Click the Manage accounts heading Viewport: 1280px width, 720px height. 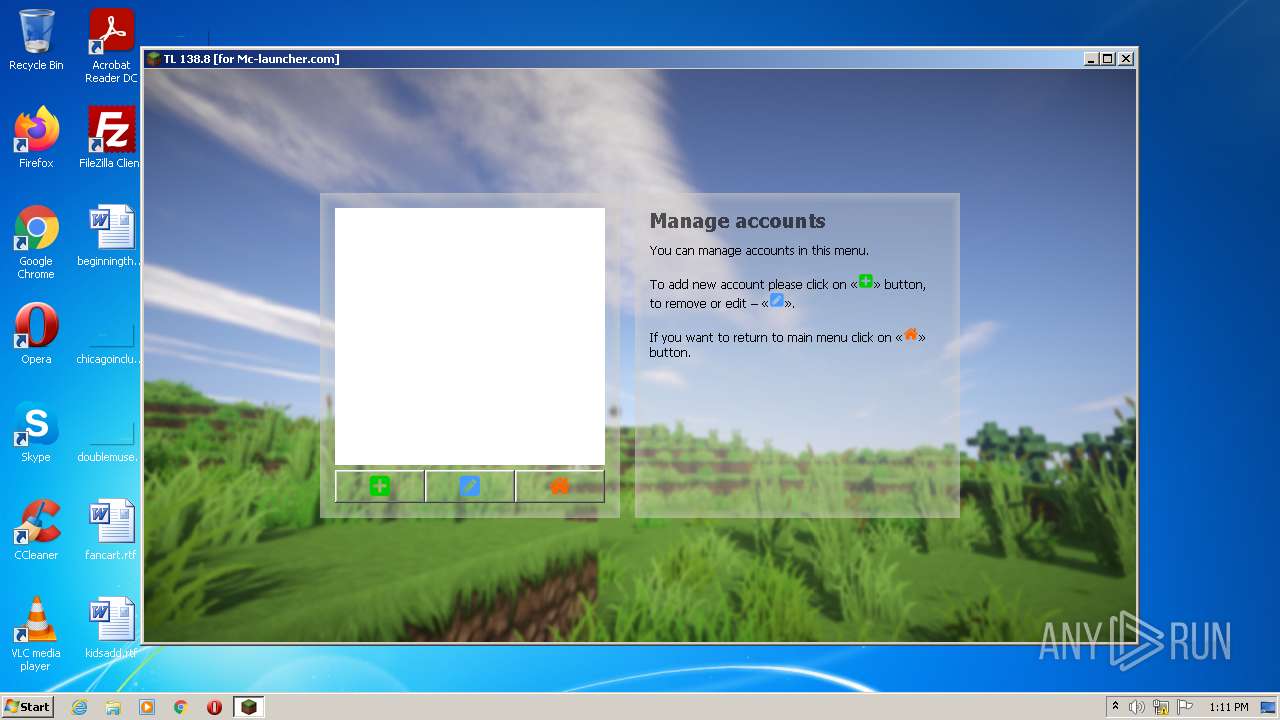click(738, 221)
